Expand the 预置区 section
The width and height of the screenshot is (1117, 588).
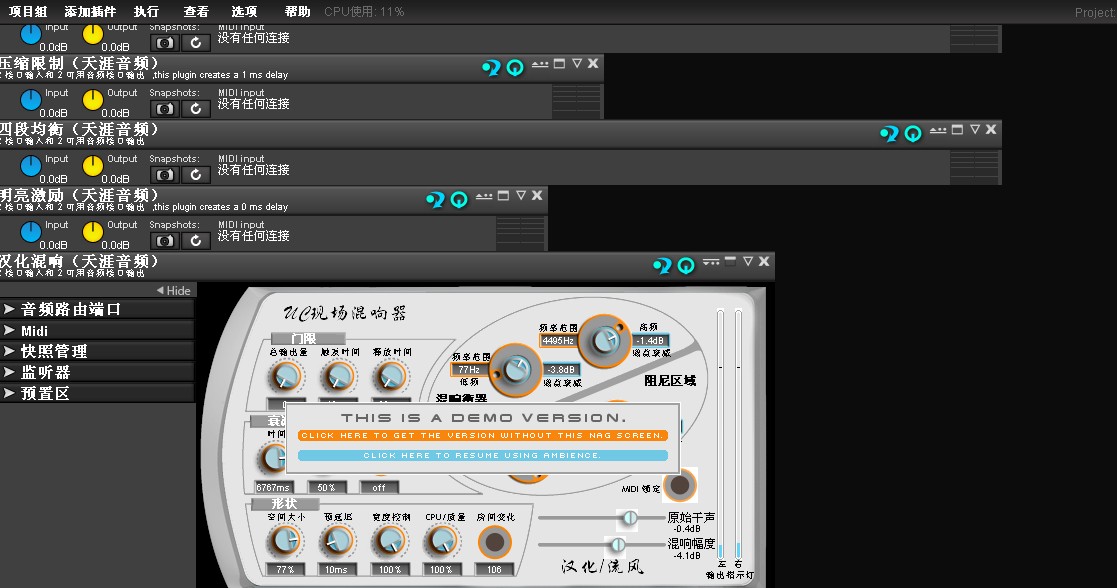97,393
